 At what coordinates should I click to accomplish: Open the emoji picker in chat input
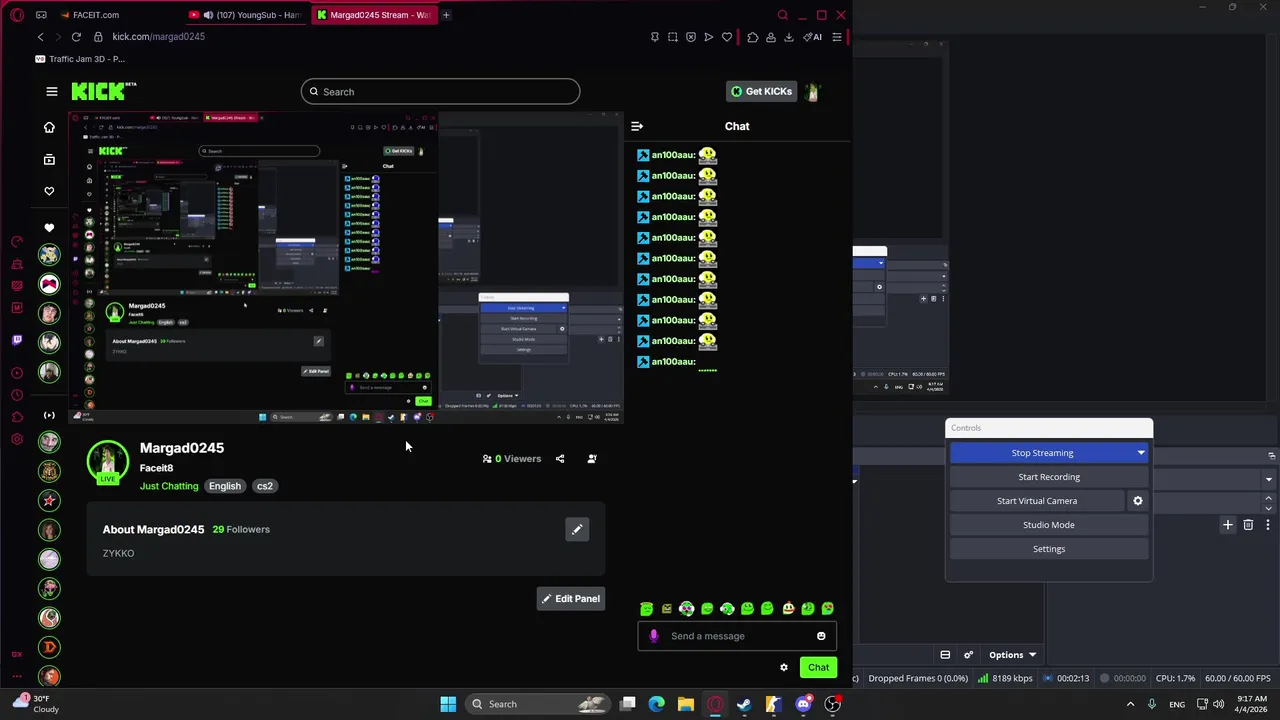tap(821, 636)
